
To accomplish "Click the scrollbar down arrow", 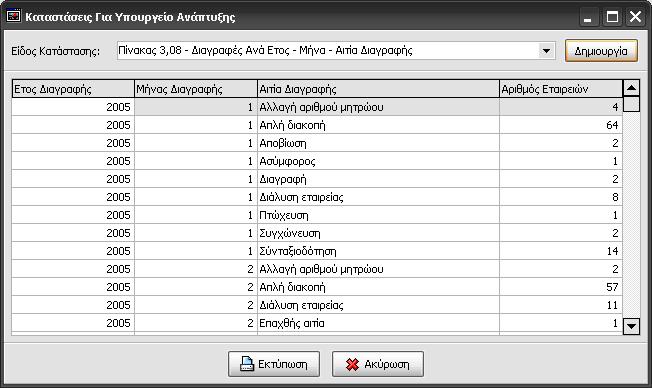I will tap(631, 326).
